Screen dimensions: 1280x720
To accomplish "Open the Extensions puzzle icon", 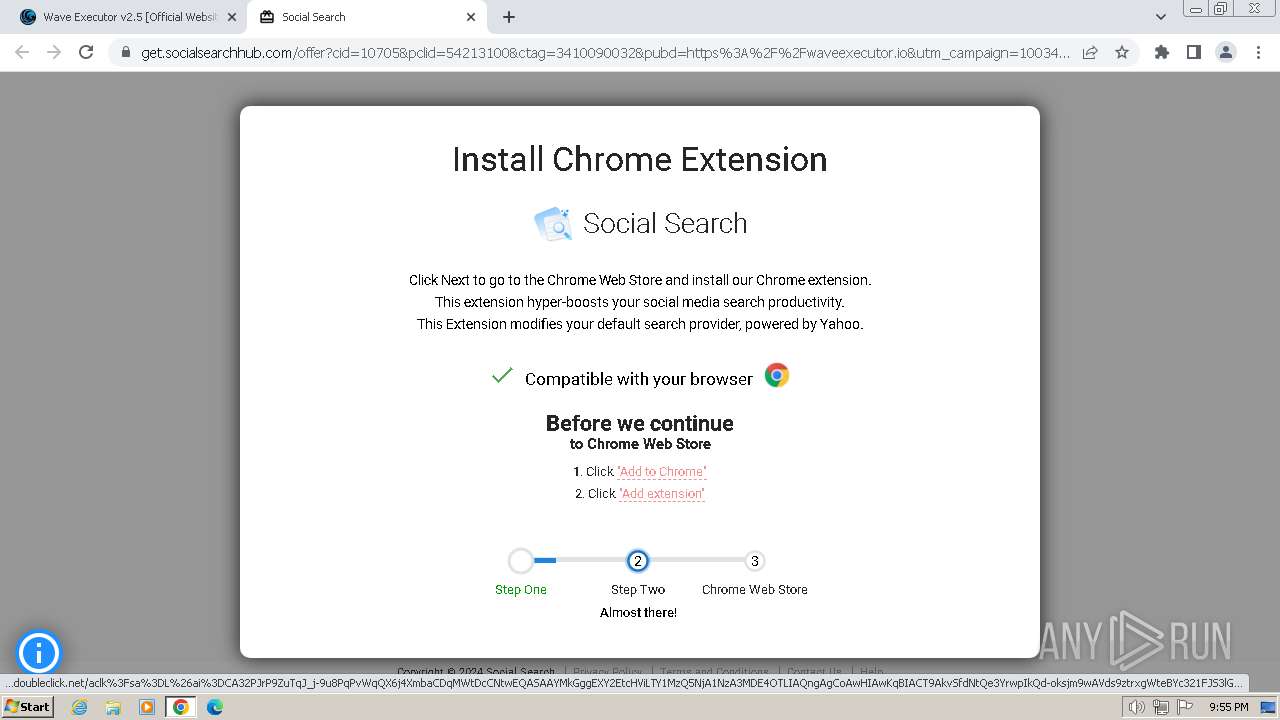I will [x=1161, y=52].
